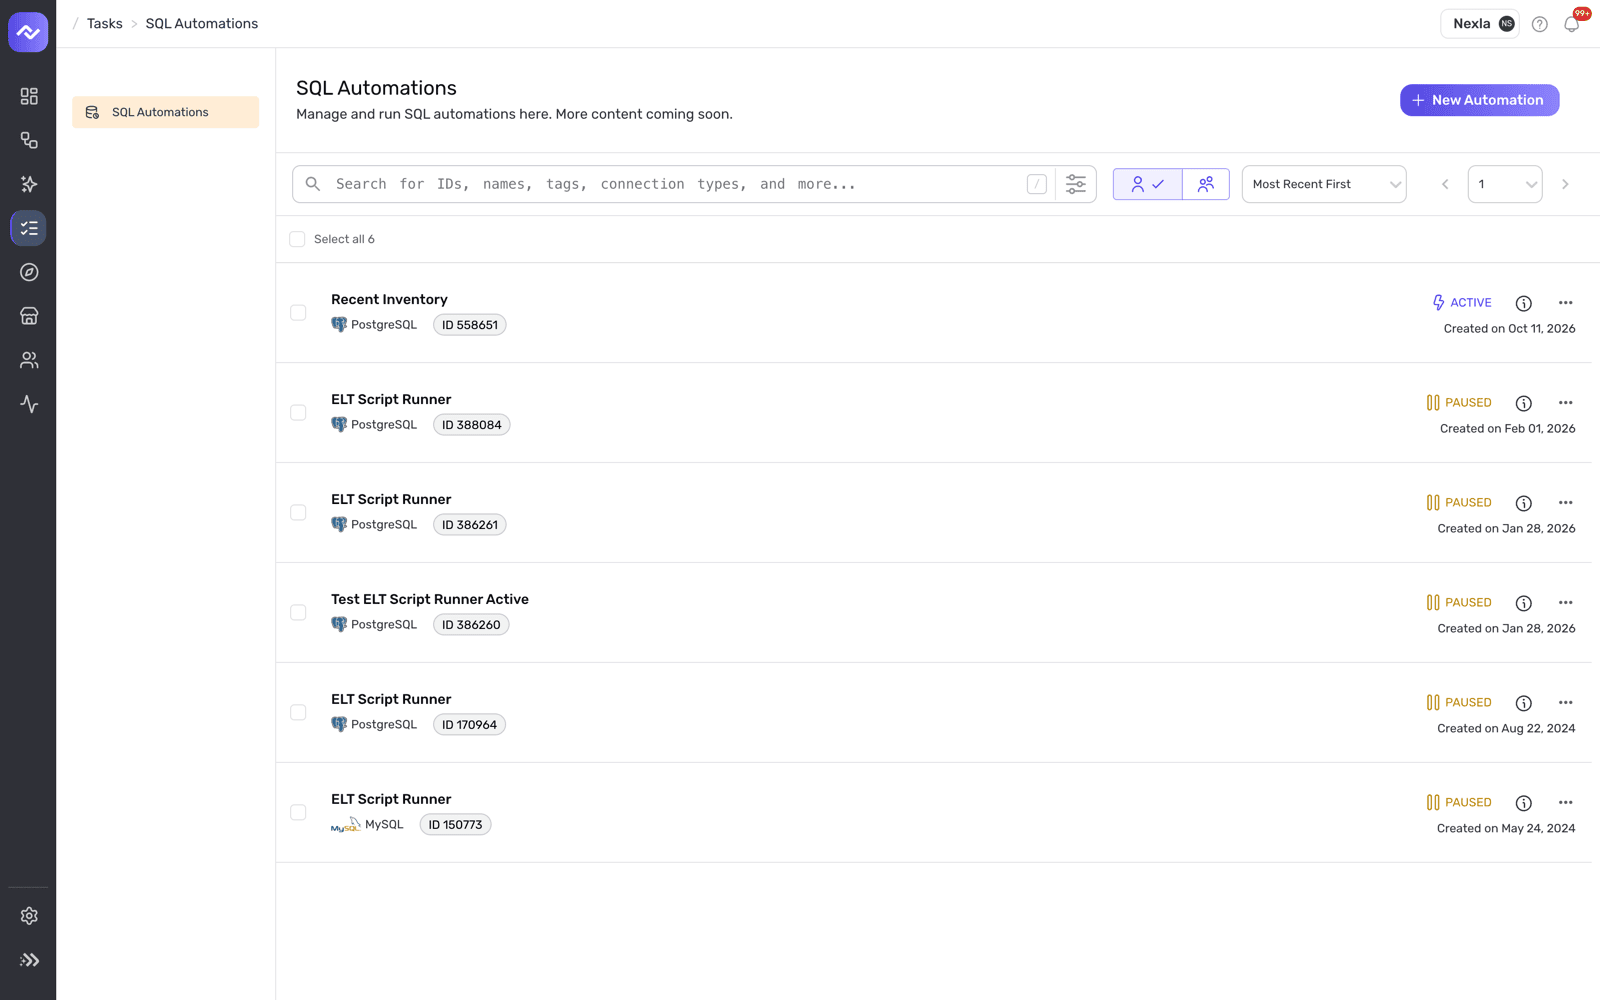Image resolution: width=1600 pixels, height=1000 pixels.
Task: Show info for ELT Script Runner ID 388084
Action: pyautogui.click(x=1524, y=403)
